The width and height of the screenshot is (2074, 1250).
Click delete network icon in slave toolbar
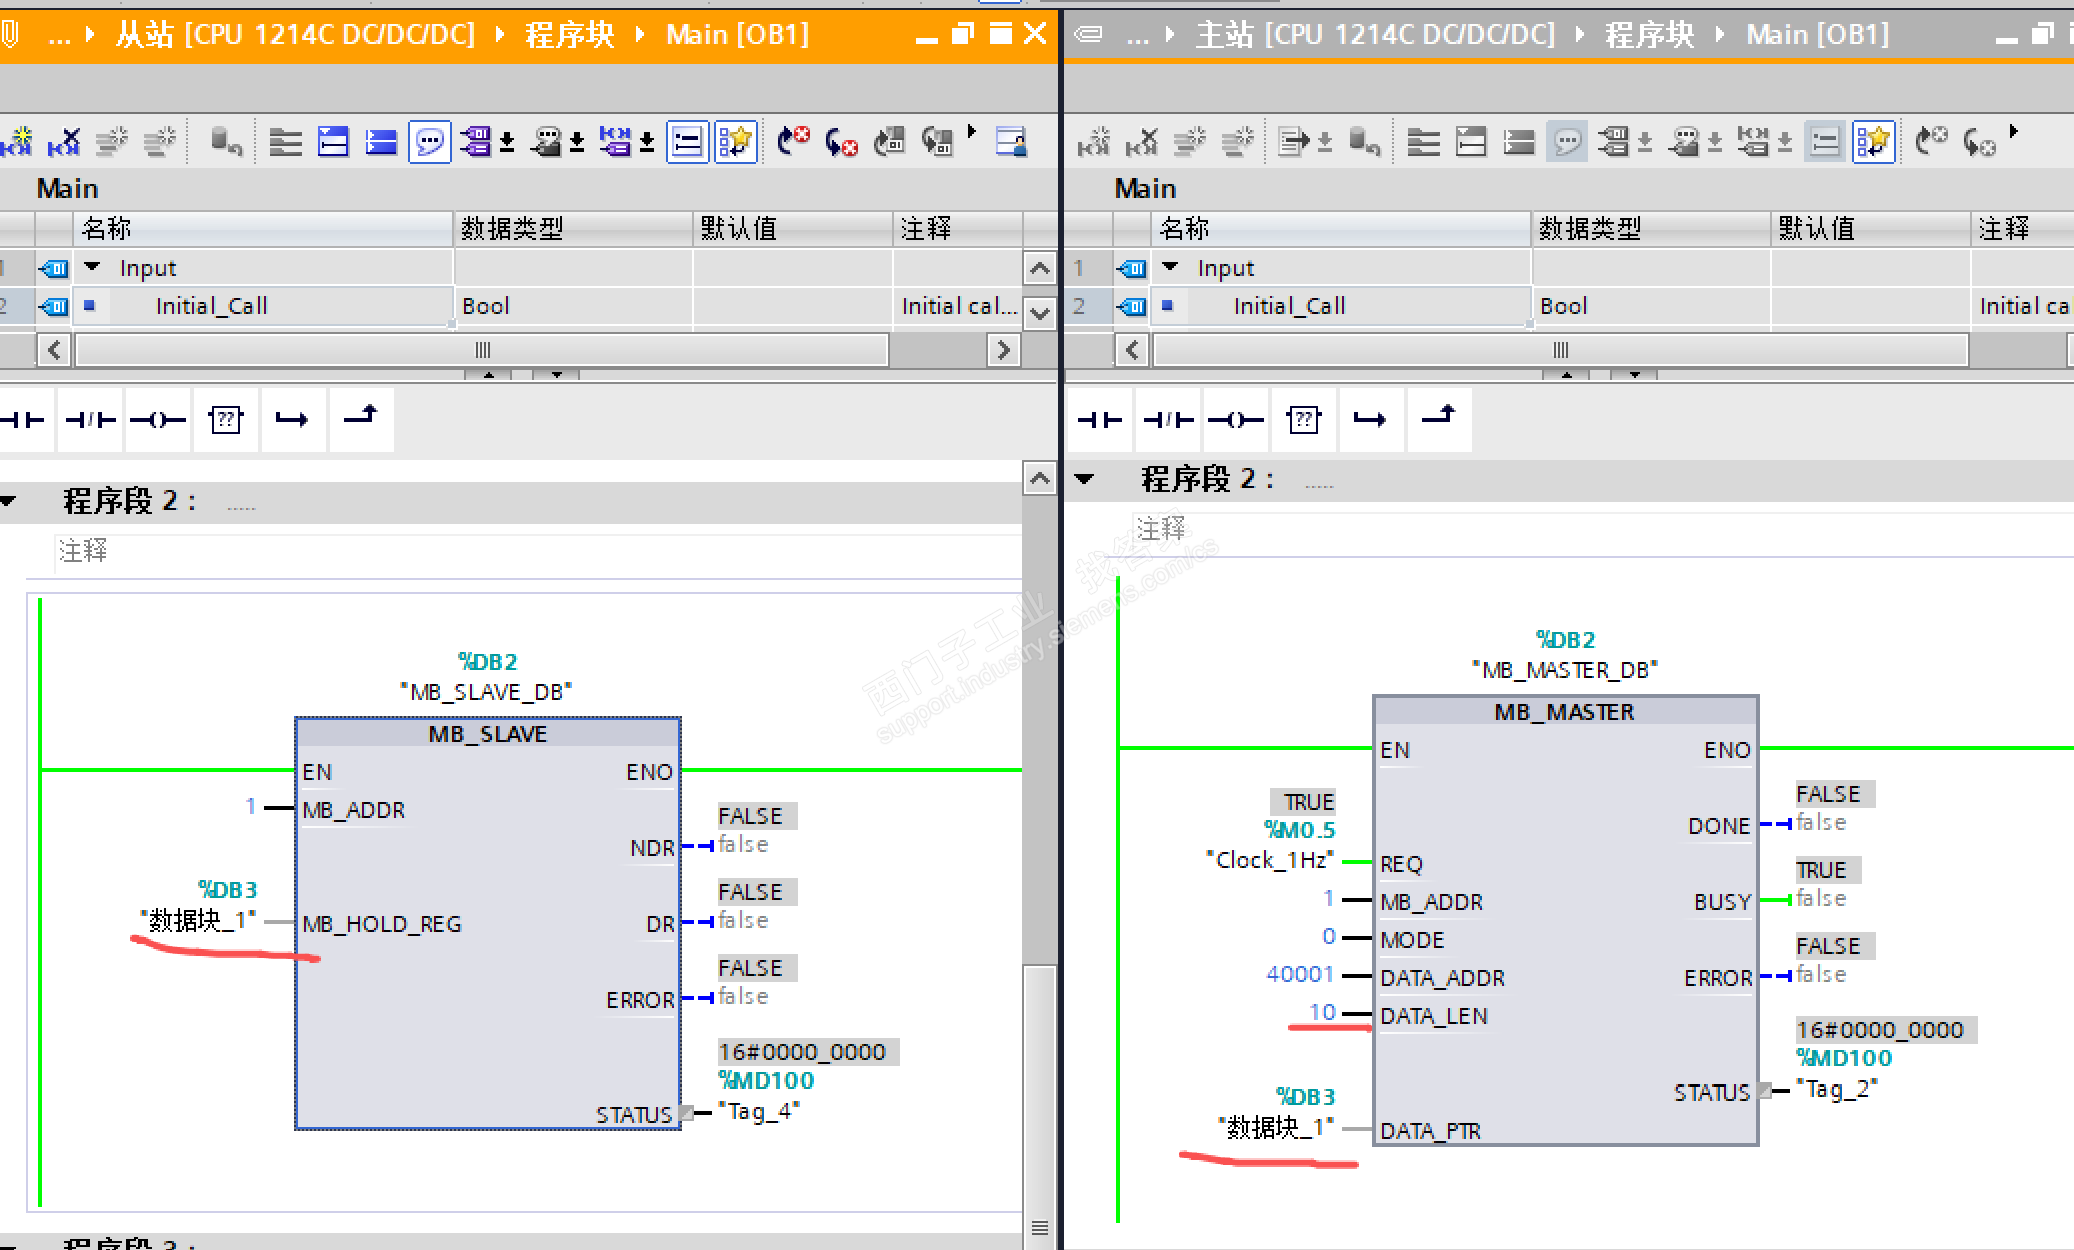pos(65,142)
